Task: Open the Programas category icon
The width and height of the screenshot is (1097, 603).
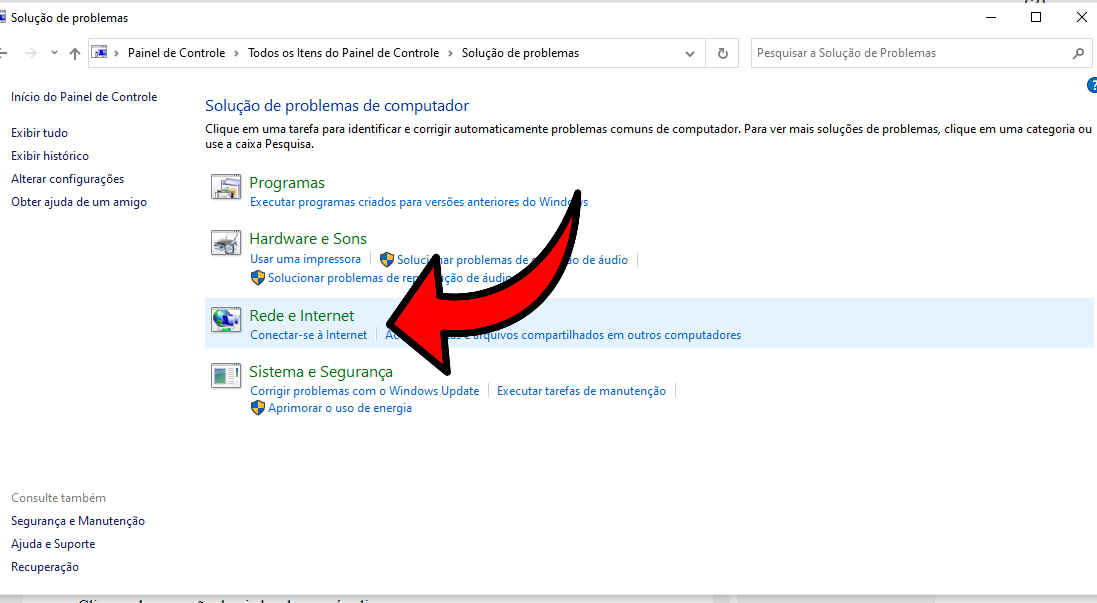Action: (226, 187)
